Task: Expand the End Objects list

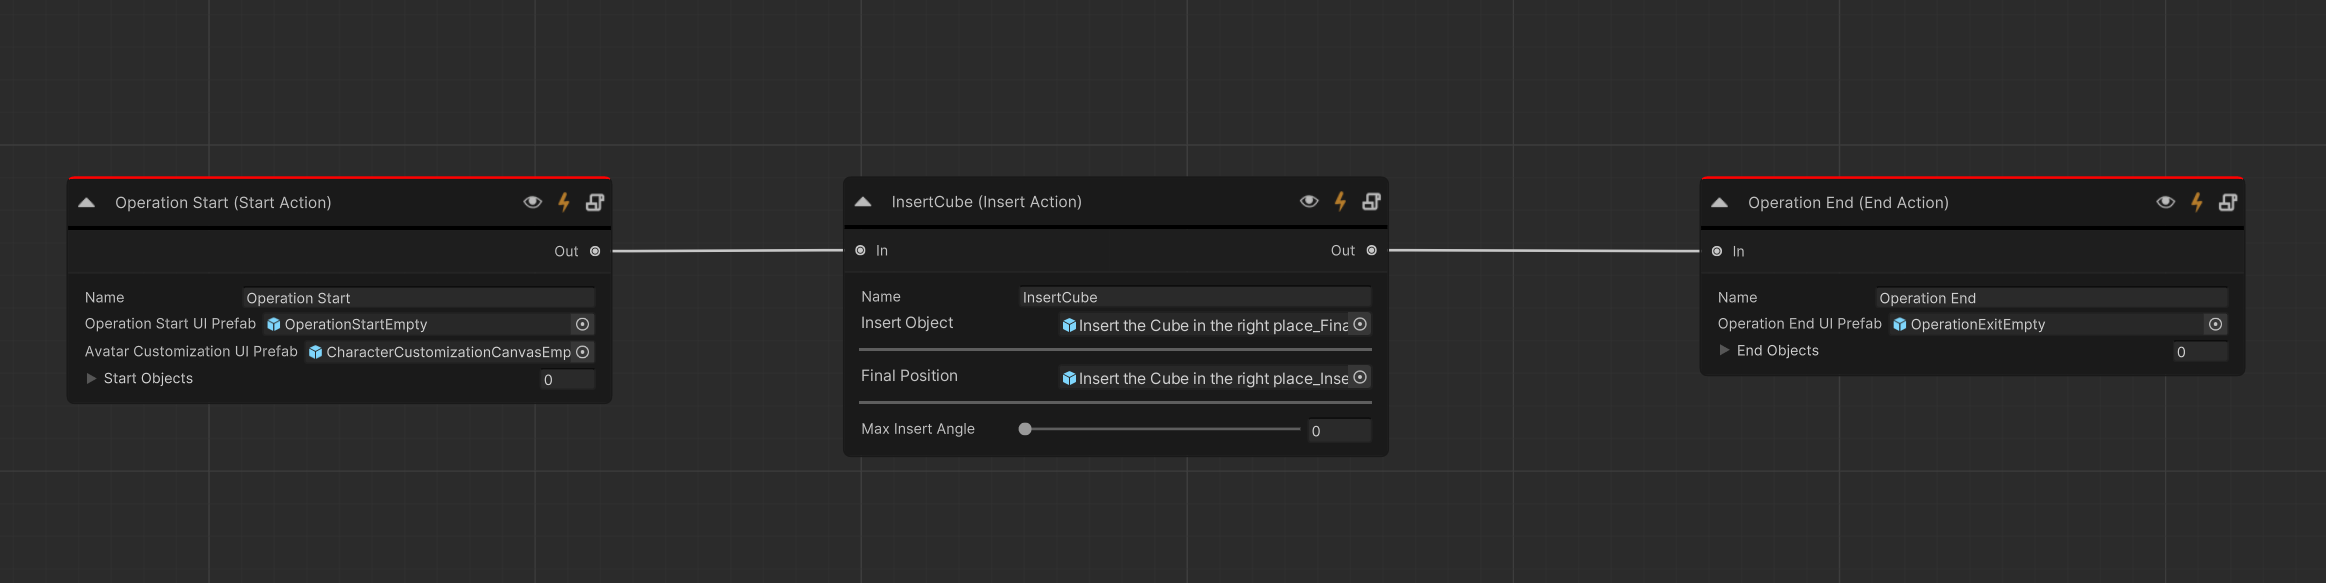Action: pos(1724,350)
